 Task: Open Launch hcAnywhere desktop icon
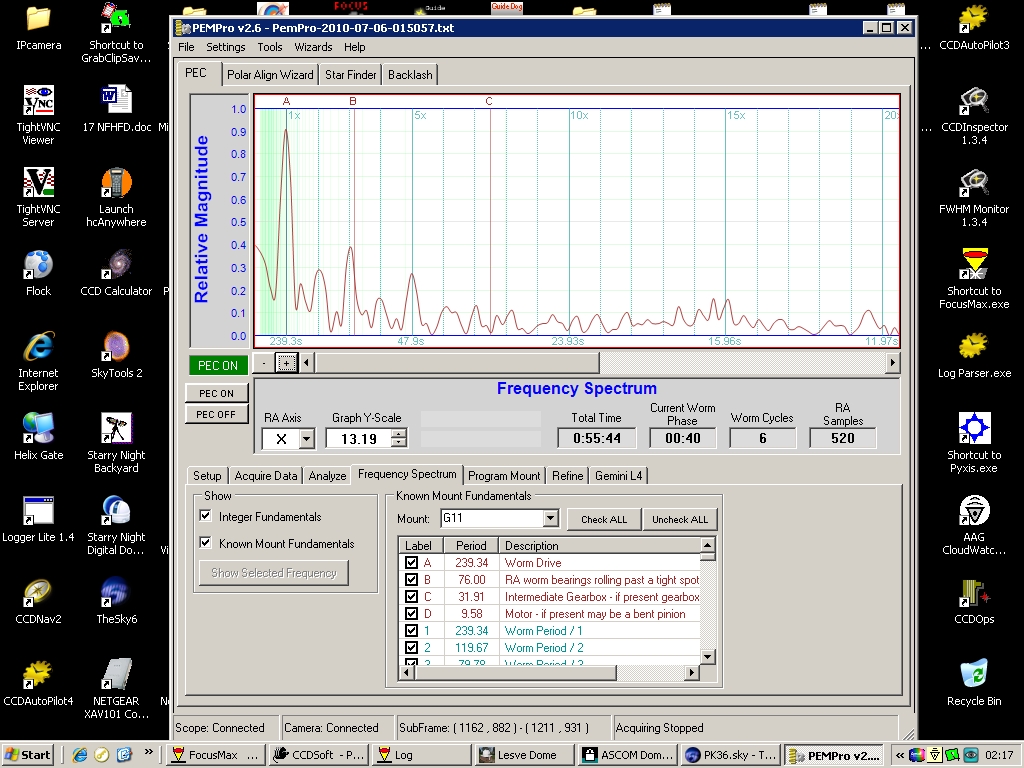(x=117, y=198)
